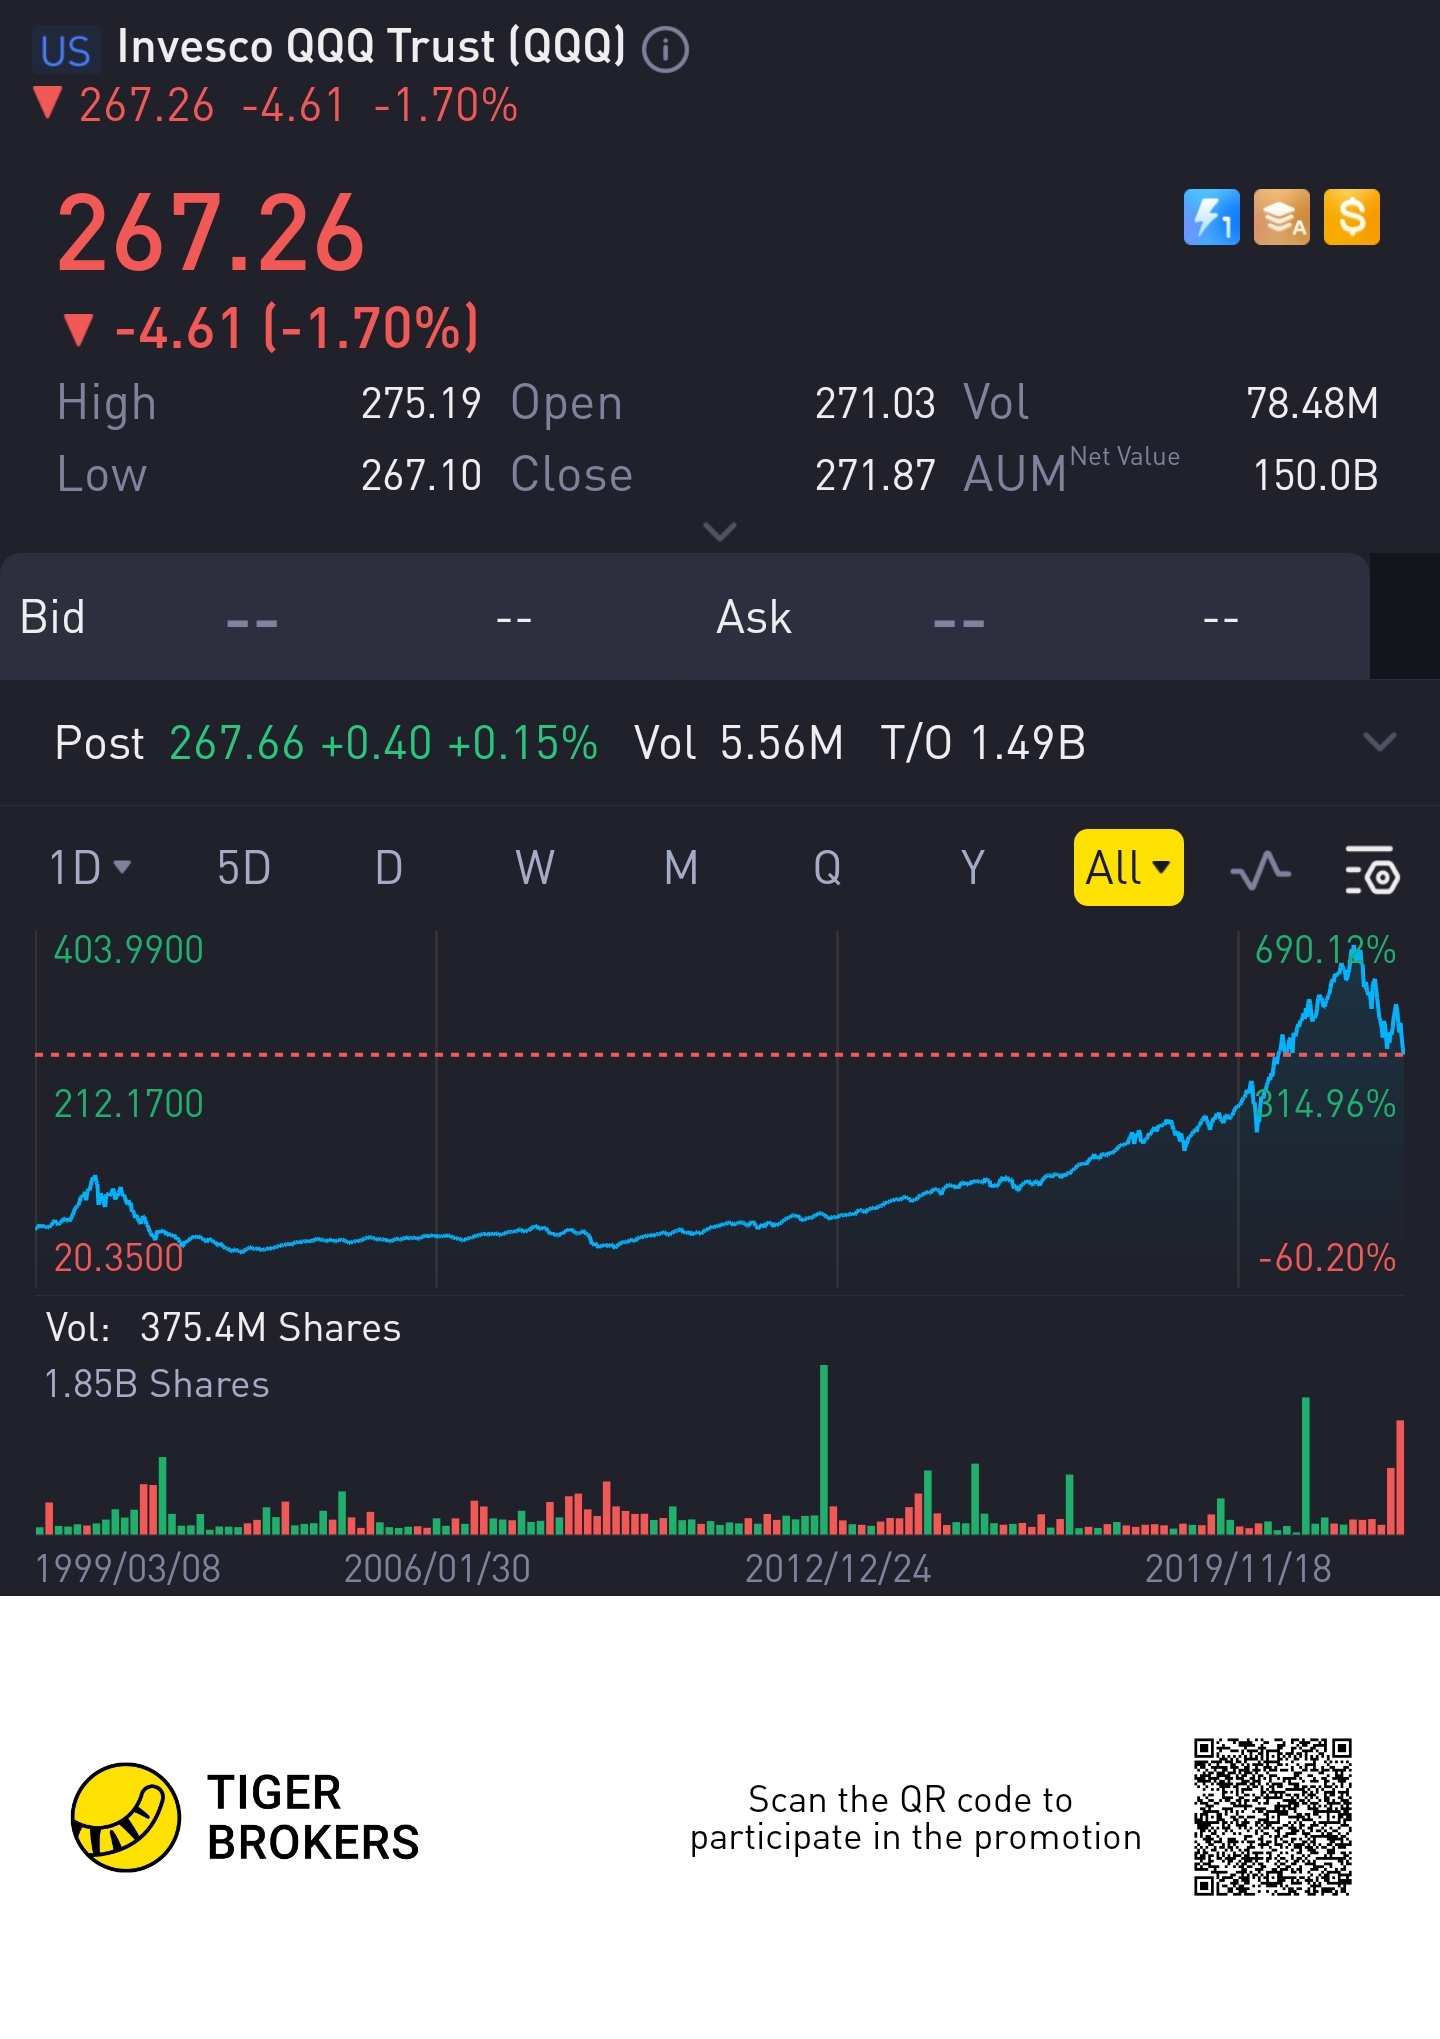This screenshot has width=1440, height=2039.
Task: Open the All range dropdown
Action: click(x=1128, y=867)
